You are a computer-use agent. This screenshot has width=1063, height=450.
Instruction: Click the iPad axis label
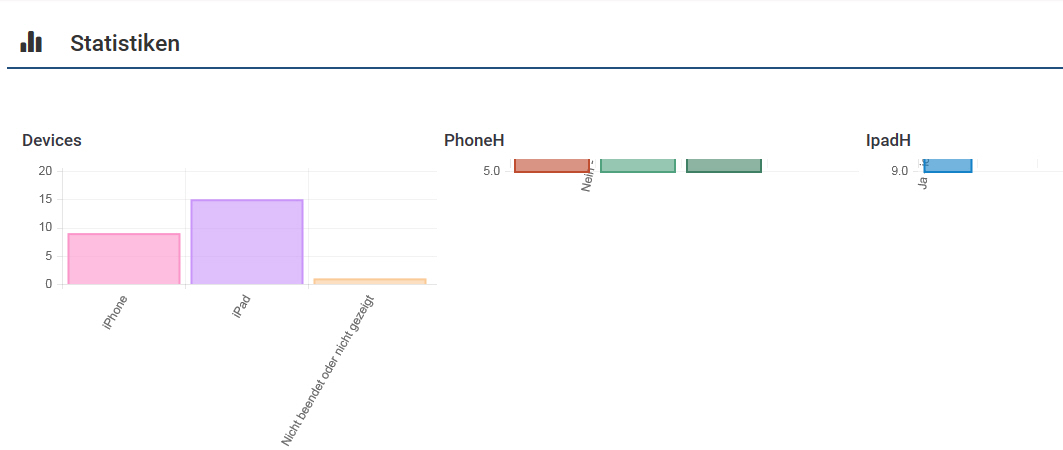pyautogui.click(x=241, y=307)
